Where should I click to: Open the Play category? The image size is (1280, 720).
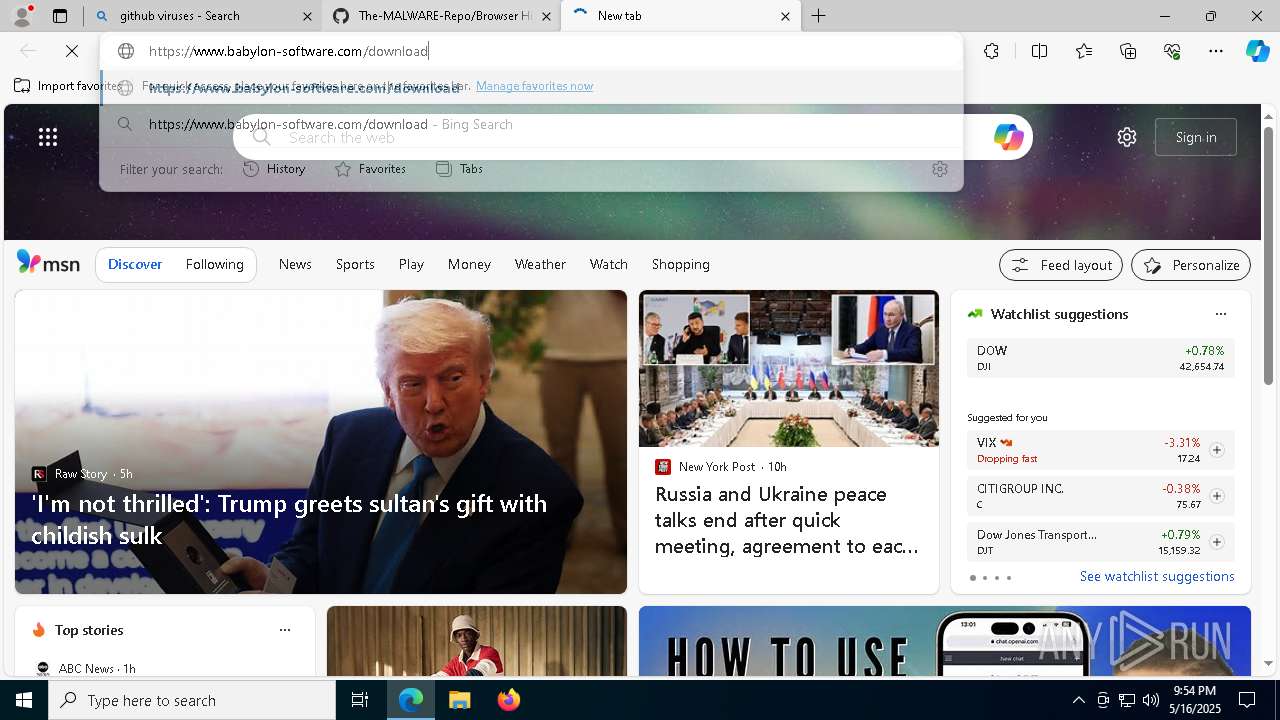[x=411, y=264]
